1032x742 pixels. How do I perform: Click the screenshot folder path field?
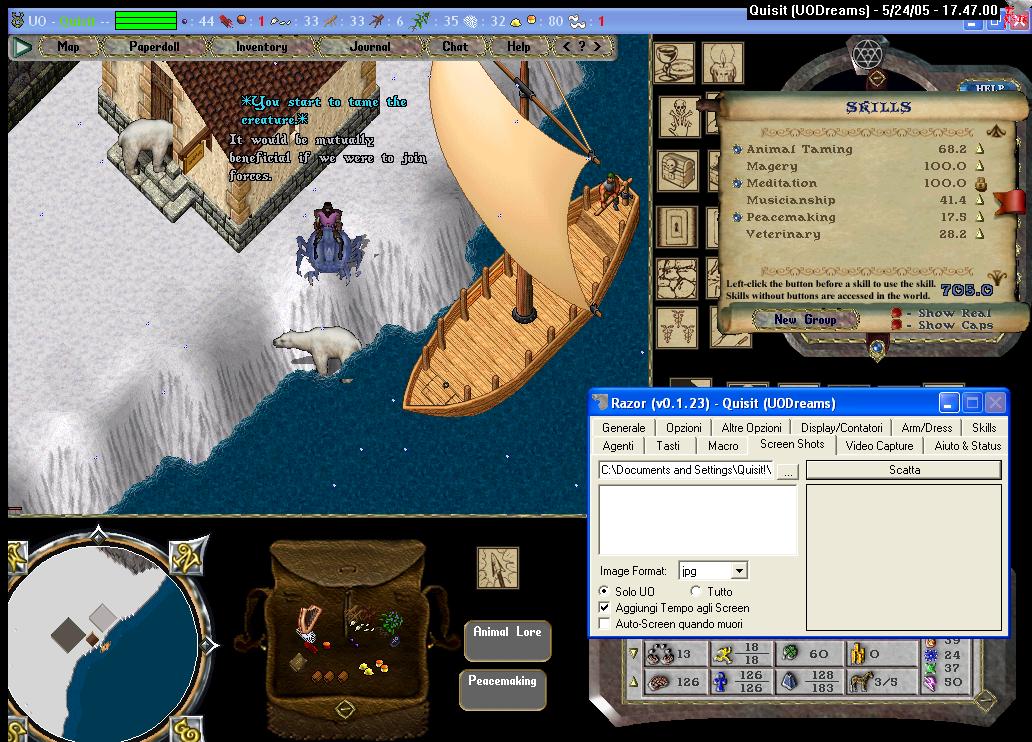(686, 470)
